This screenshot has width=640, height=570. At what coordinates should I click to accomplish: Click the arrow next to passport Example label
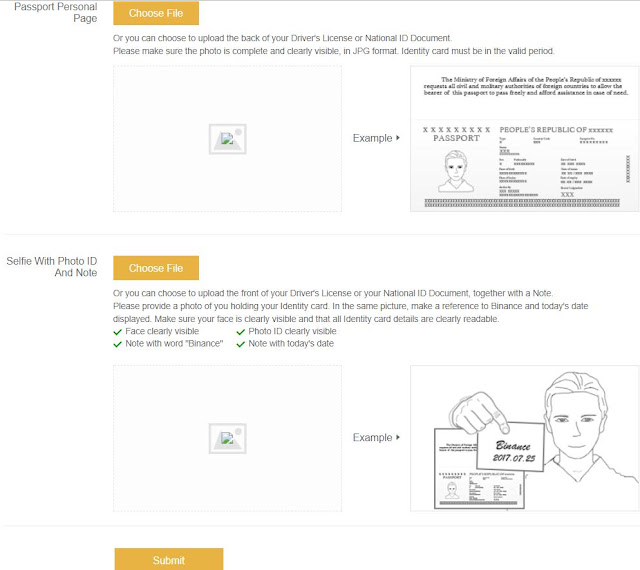pyautogui.click(x=398, y=138)
